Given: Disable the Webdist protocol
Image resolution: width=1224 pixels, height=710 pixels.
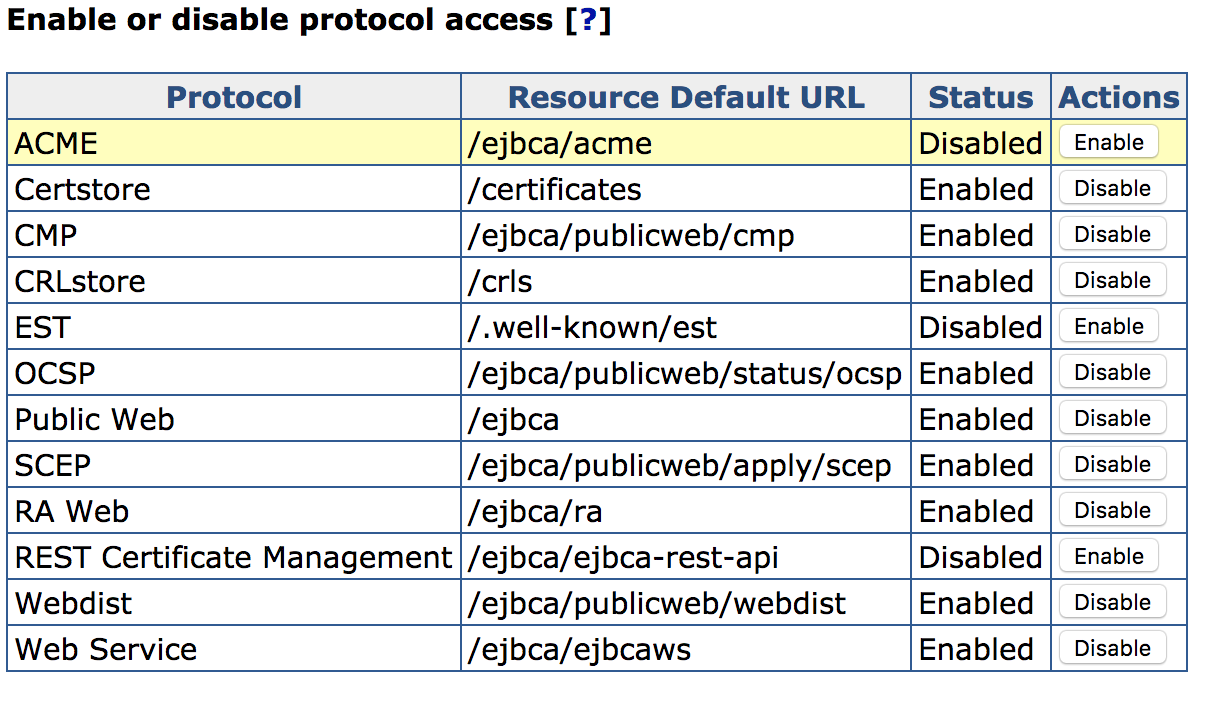Looking at the screenshot, I should click(x=1112, y=603).
